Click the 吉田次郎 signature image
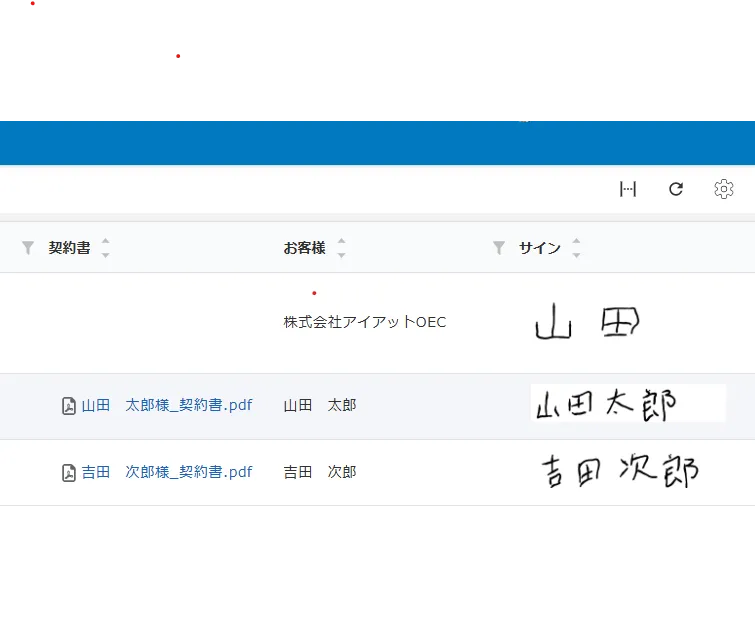The image size is (755, 625). tap(620, 470)
